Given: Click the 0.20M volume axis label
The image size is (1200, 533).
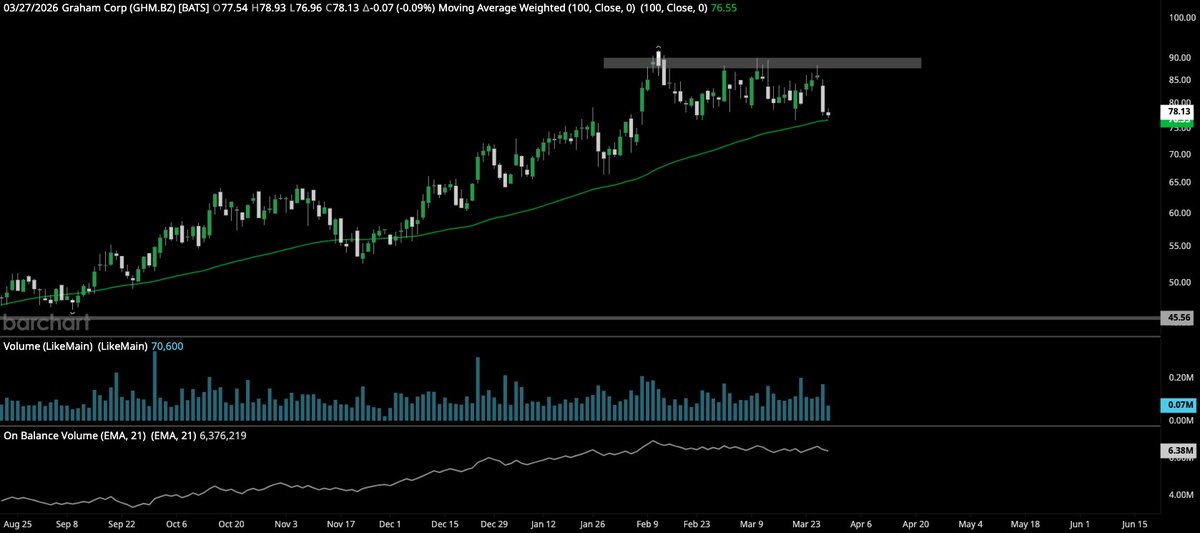Looking at the screenshot, I should click(1180, 378).
